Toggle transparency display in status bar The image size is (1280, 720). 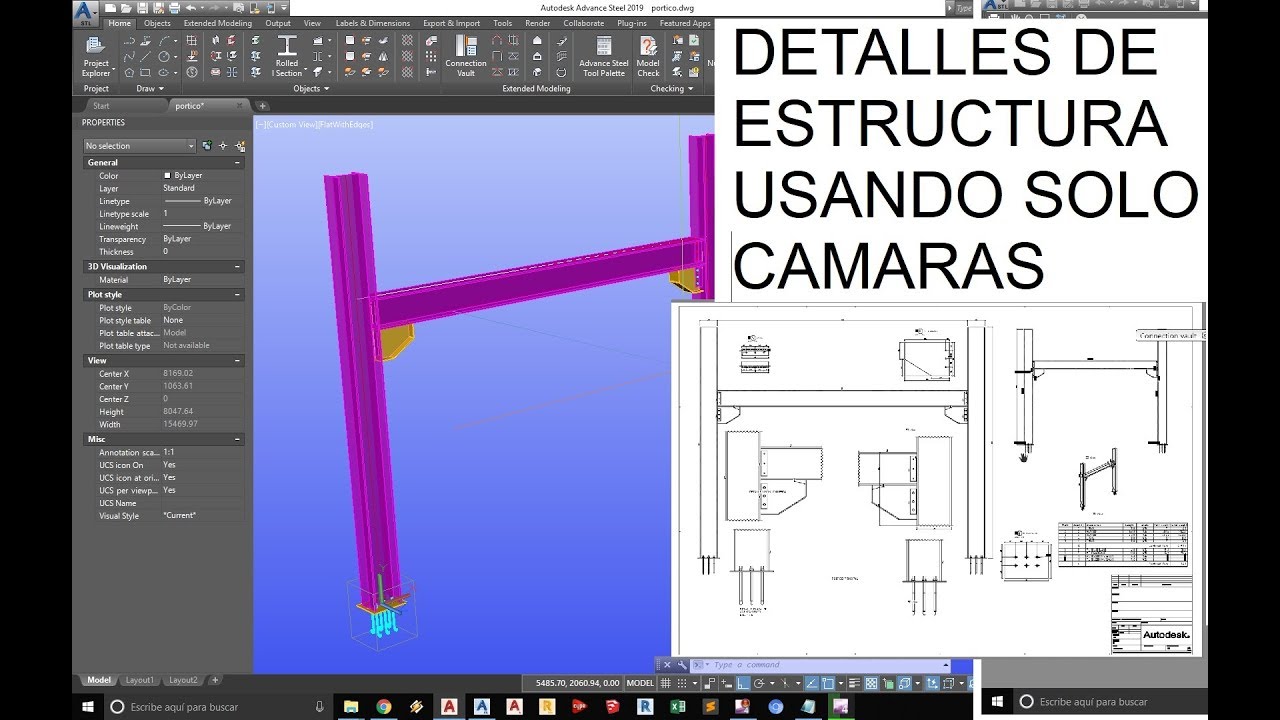tap(871, 683)
